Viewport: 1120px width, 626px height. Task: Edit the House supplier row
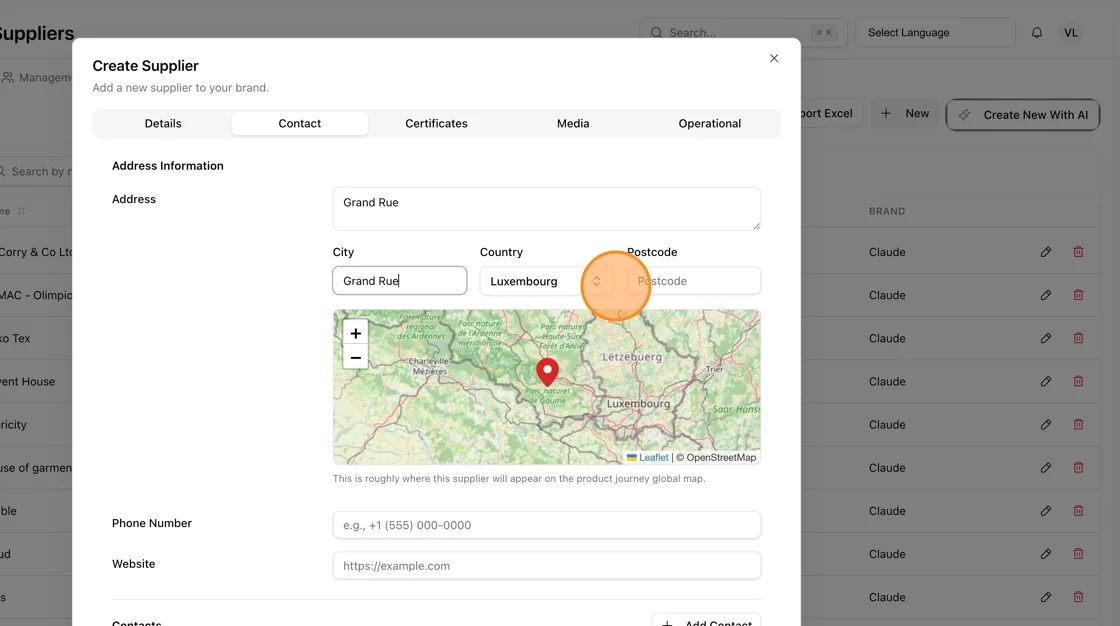(1046, 382)
